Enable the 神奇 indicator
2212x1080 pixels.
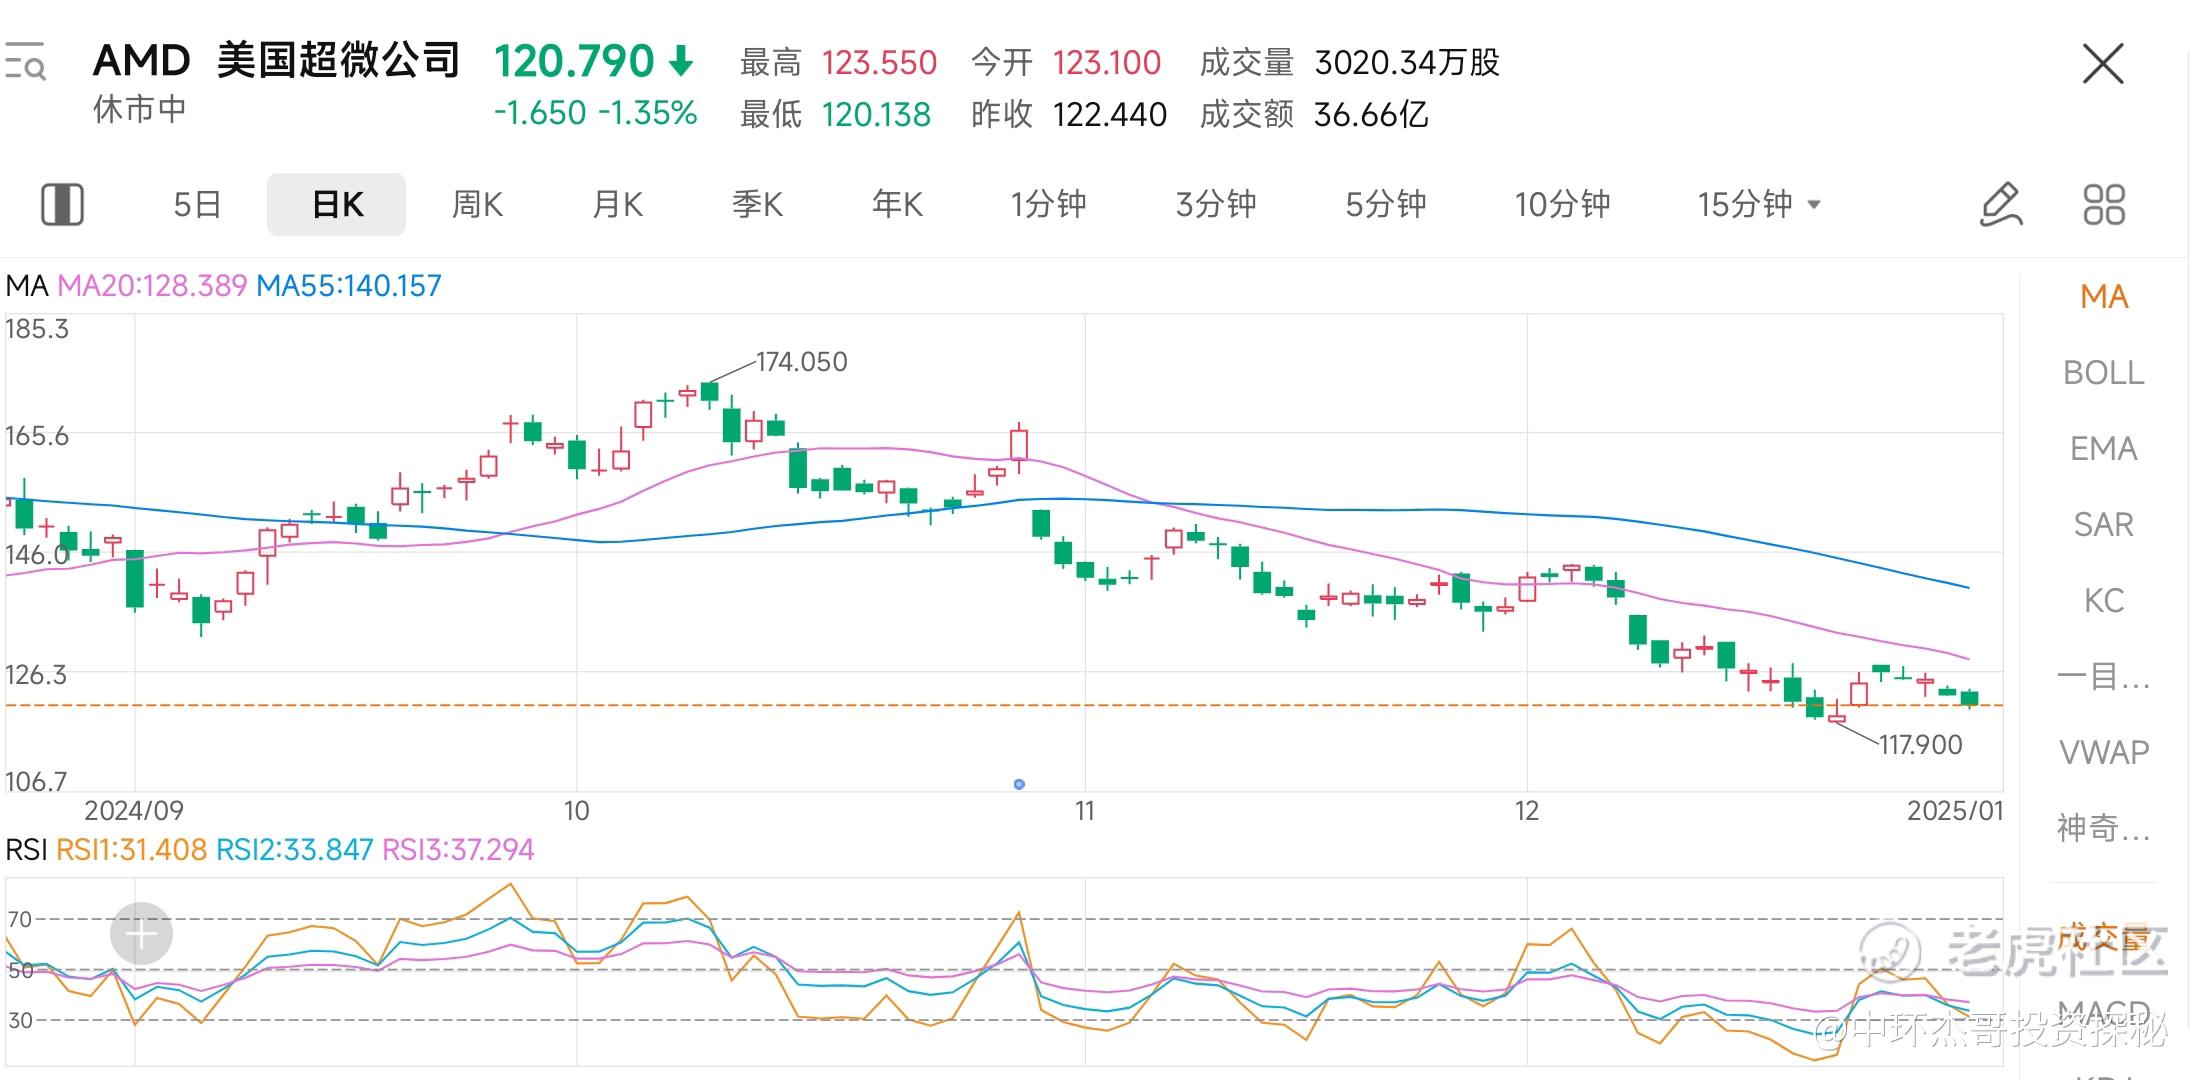2104,828
